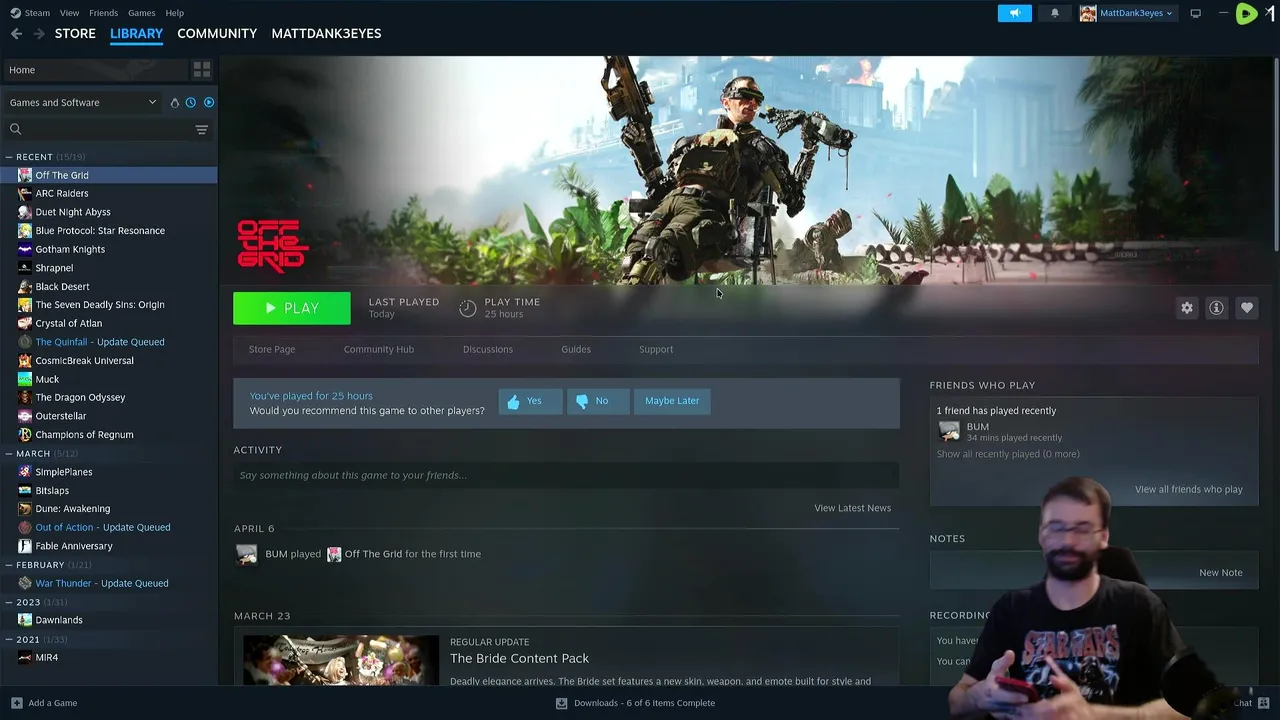The height and width of the screenshot is (720, 1280).
Task: Open the Support link
Action: 656,349
